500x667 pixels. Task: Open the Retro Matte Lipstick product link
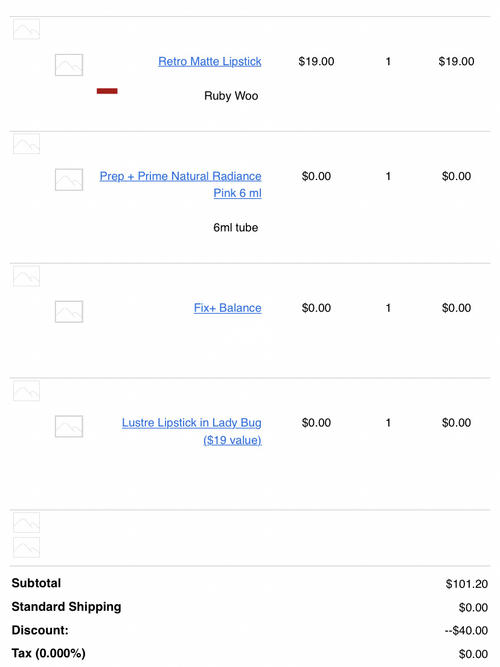[210, 62]
